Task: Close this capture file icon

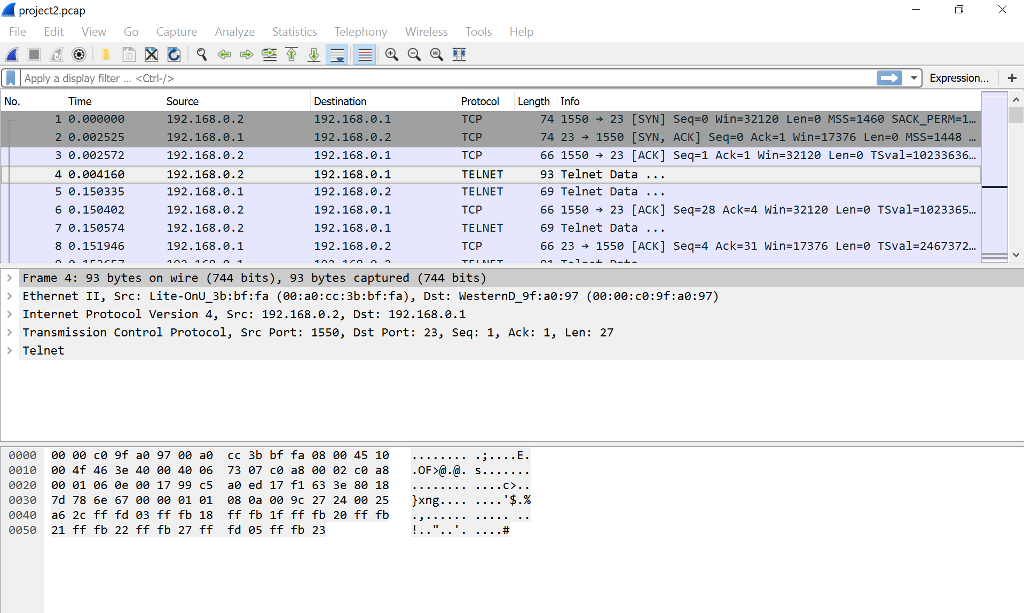Action: tap(151, 55)
